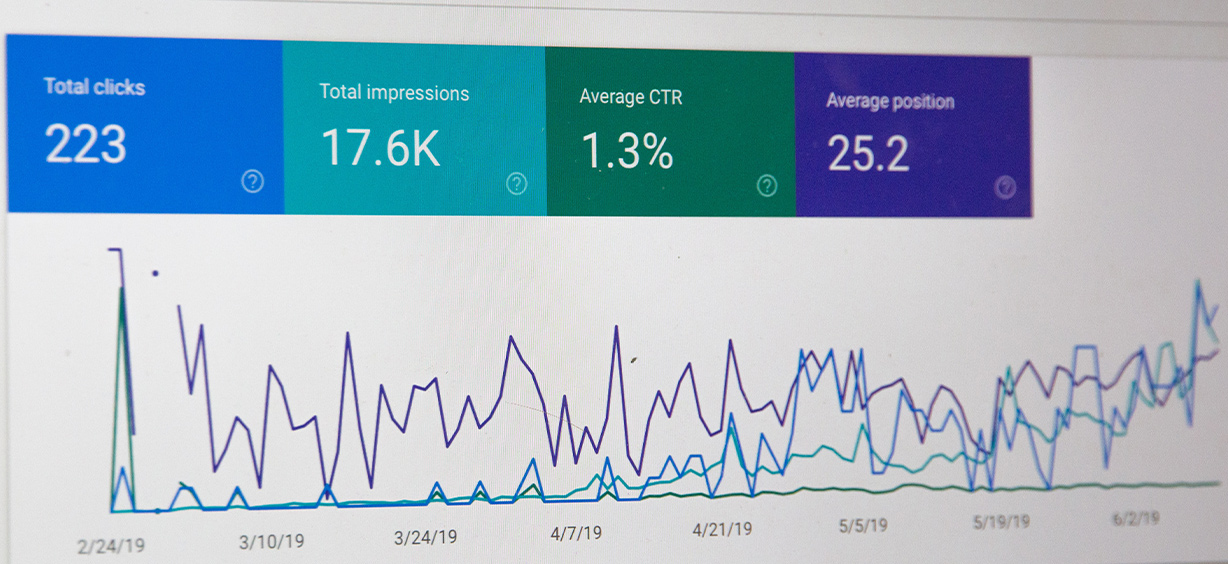Click the 17.6K impressions value
The height and width of the screenshot is (564, 1228).
coord(380,147)
